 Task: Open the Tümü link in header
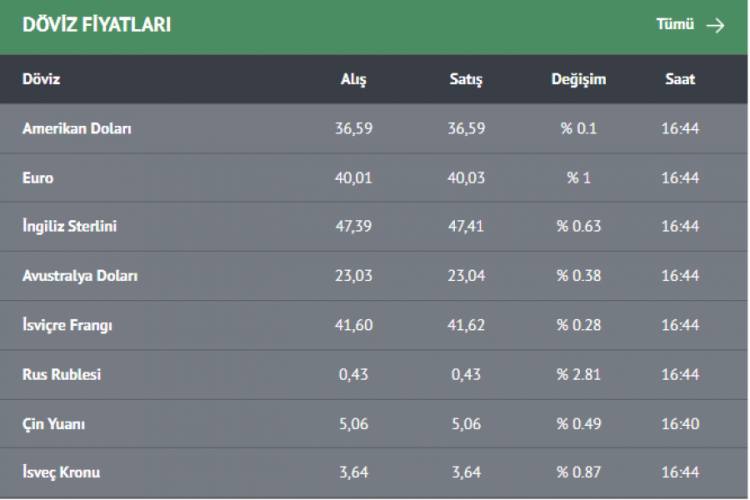tap(675, 25)
